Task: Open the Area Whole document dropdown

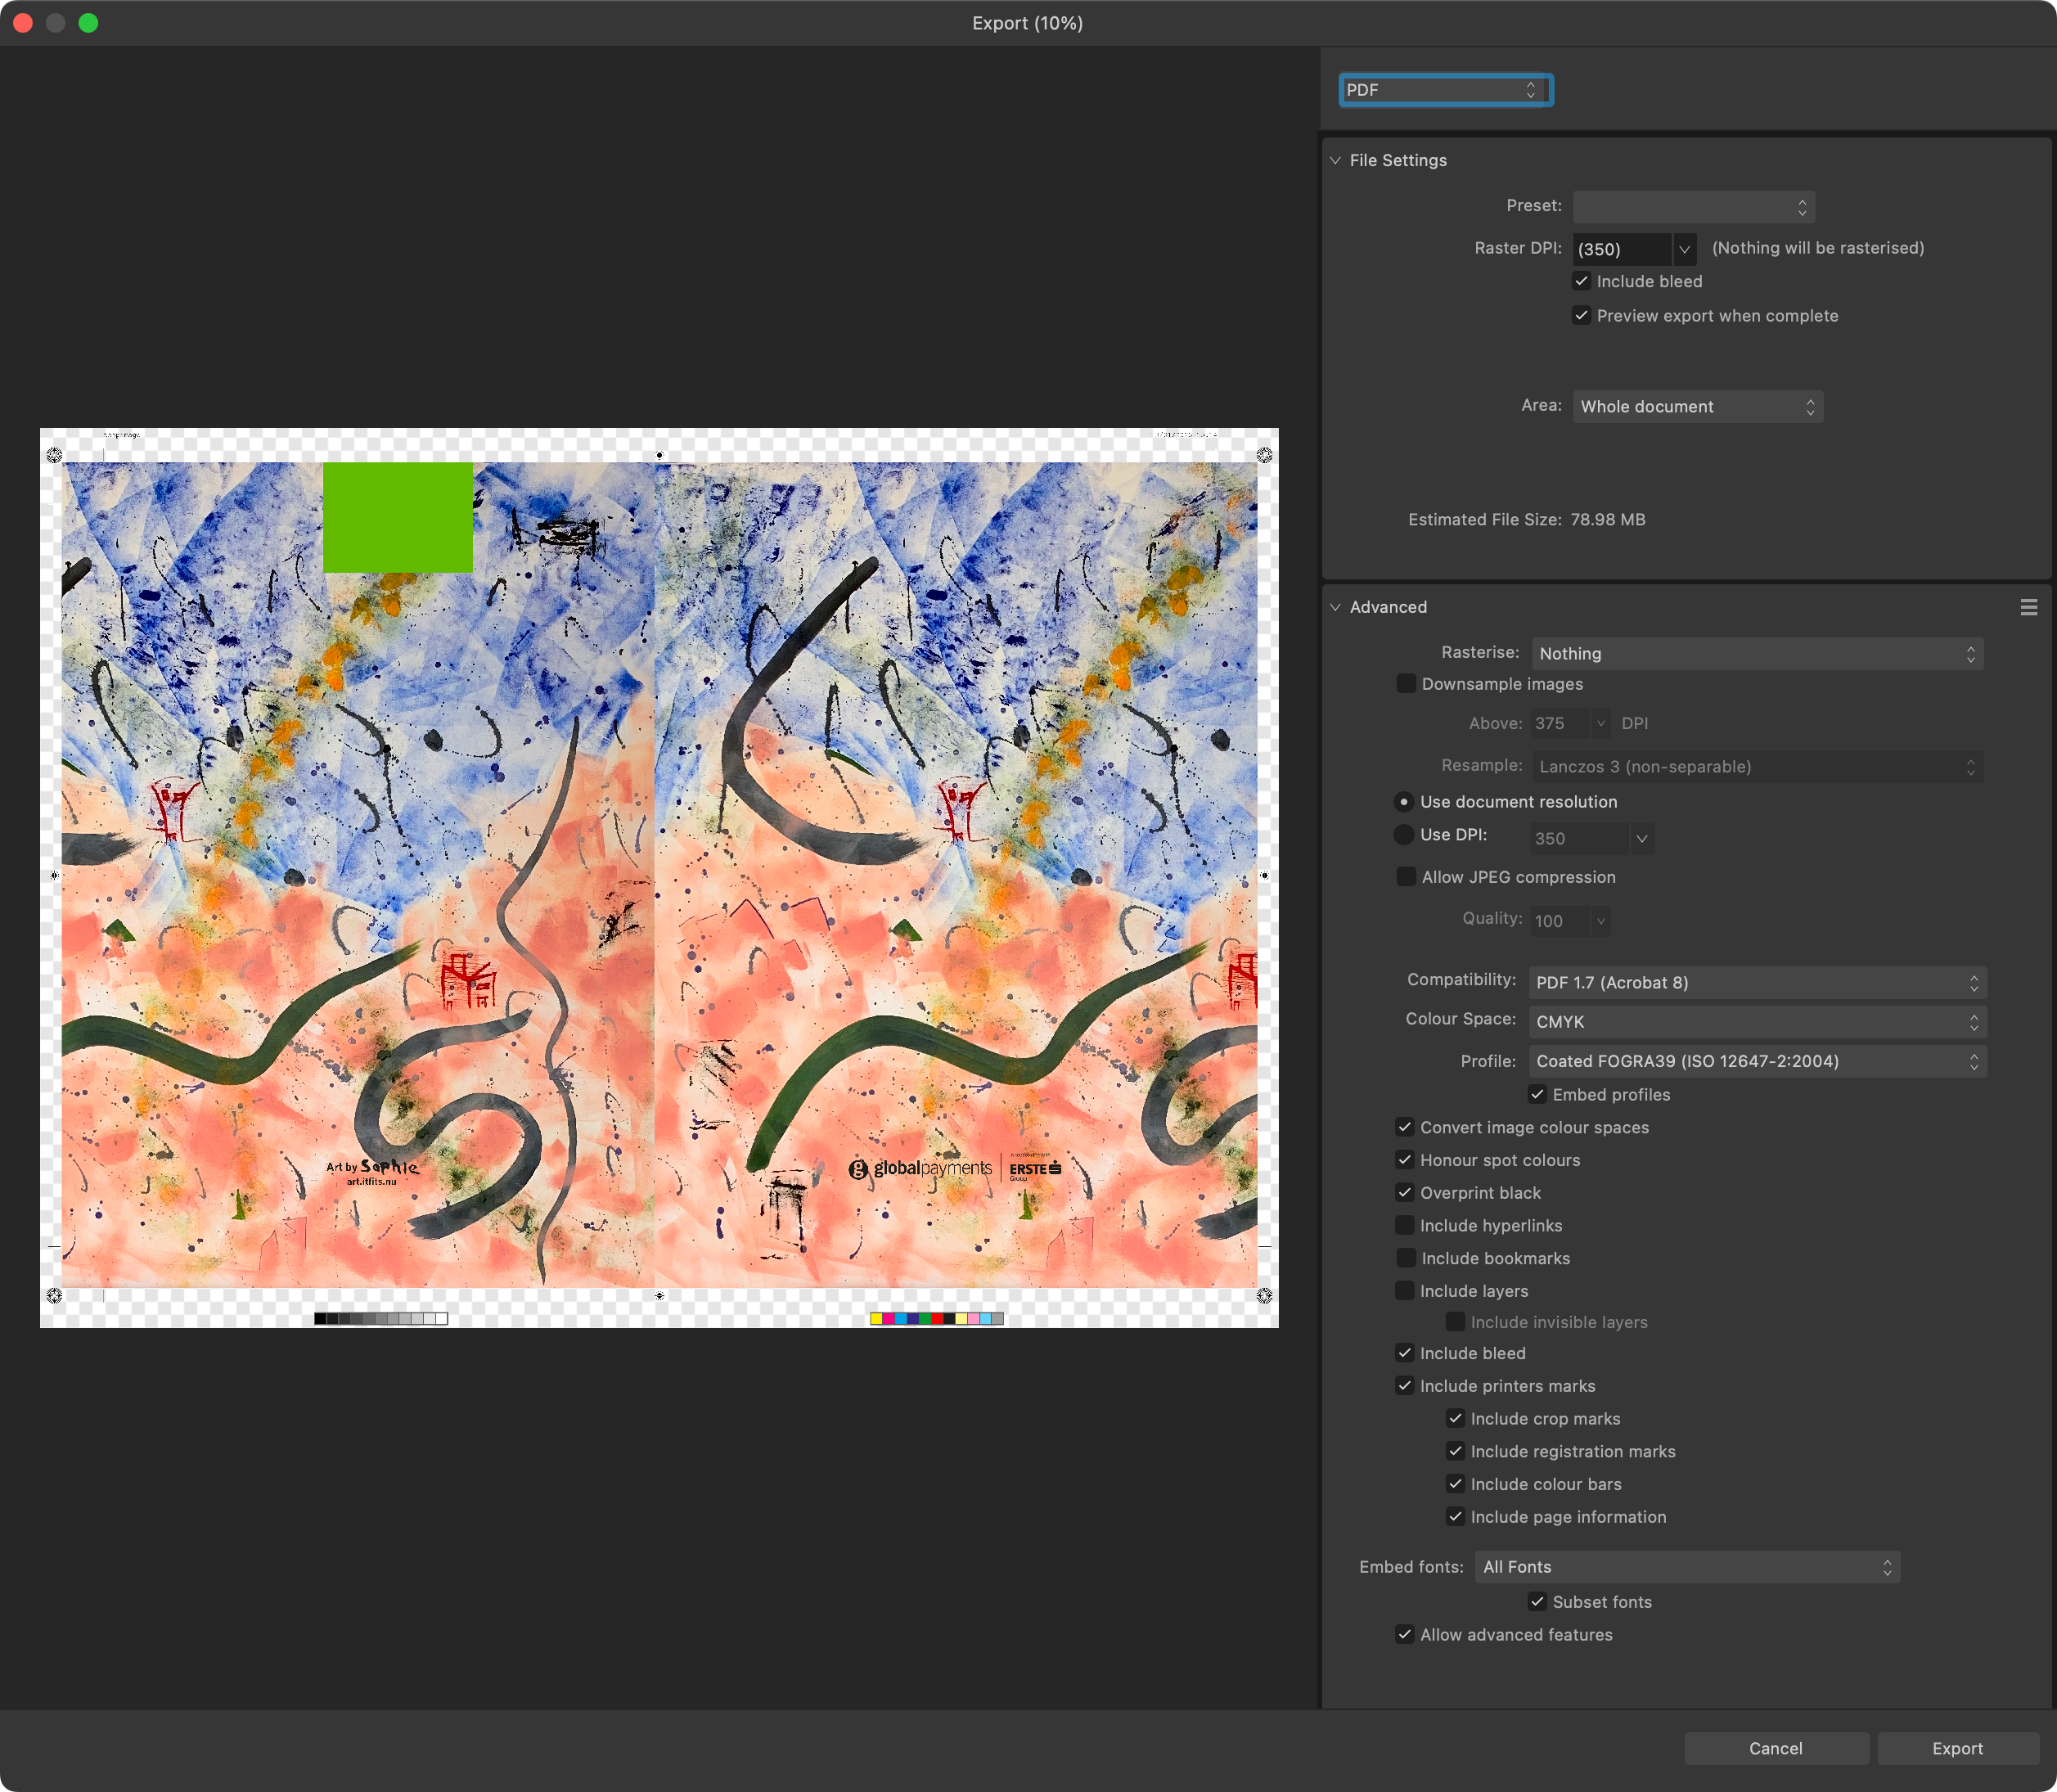Action: click(x=1697, y=407)
